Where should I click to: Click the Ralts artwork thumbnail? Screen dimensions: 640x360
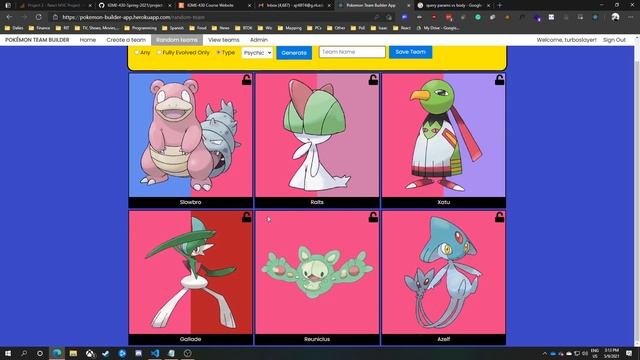tap(317, 135)
